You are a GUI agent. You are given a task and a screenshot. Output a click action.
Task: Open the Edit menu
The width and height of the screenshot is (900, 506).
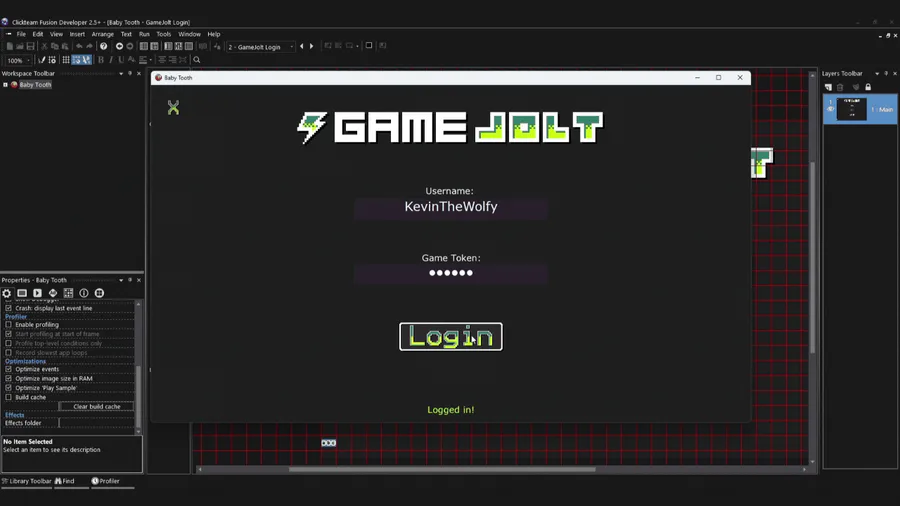(x=38, y=34)
